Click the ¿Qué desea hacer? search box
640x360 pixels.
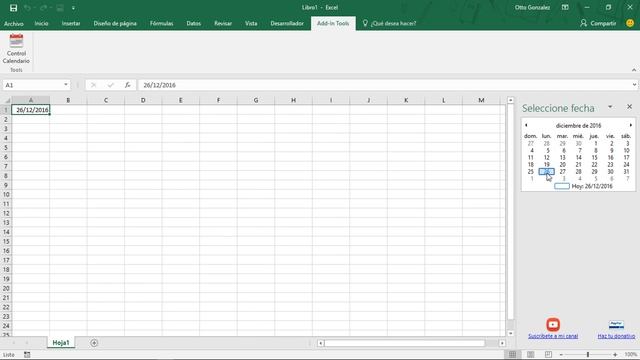tap(390, 24)
